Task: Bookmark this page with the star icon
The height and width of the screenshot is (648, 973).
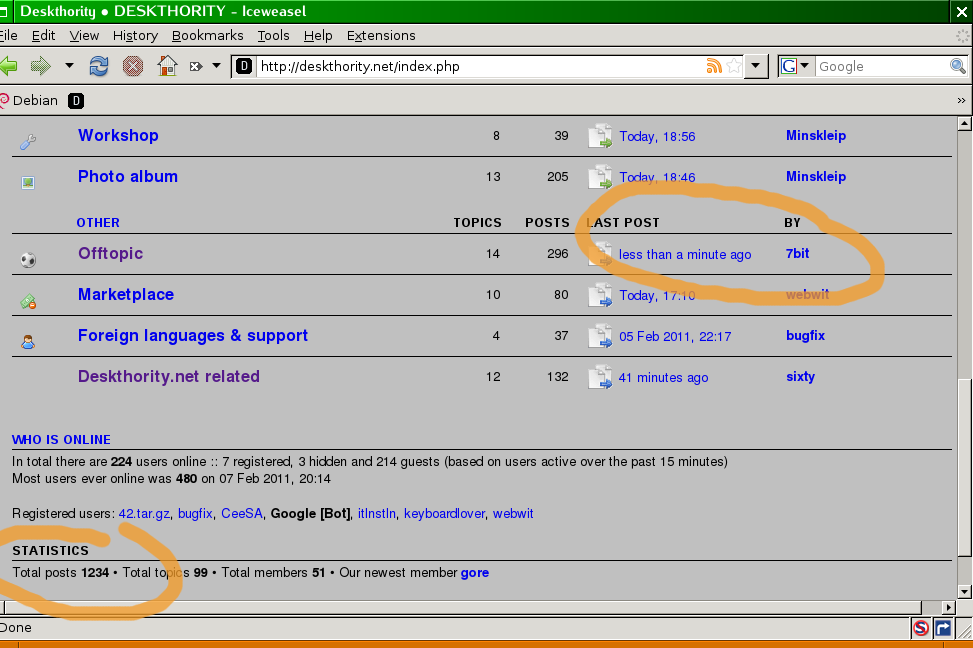Action: 734,67
